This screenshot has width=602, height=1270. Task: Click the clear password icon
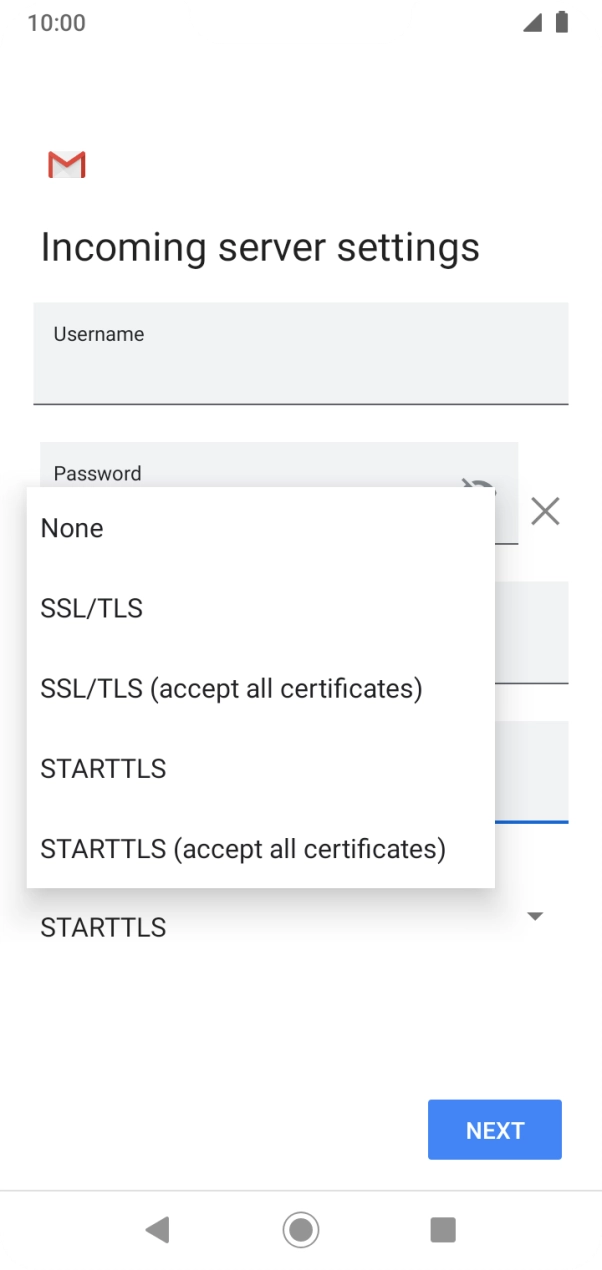[x=545, y=511]
